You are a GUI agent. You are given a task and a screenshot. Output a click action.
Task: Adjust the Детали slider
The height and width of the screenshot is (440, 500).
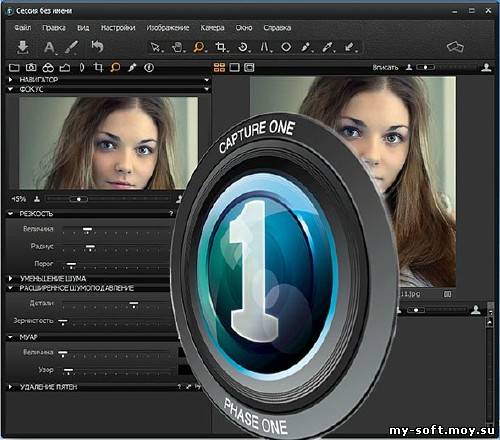click(x=134, y=304)
